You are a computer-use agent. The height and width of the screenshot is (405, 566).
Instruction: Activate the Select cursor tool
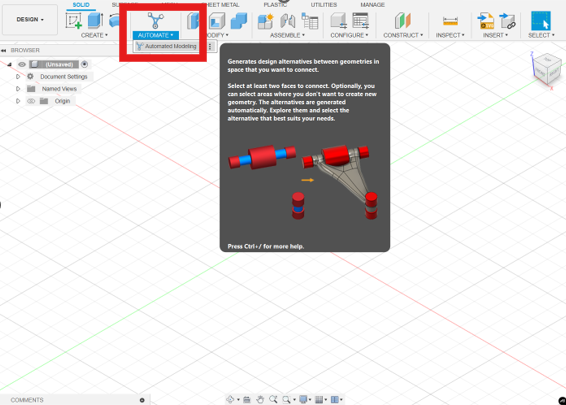click(x=541, y=21)
